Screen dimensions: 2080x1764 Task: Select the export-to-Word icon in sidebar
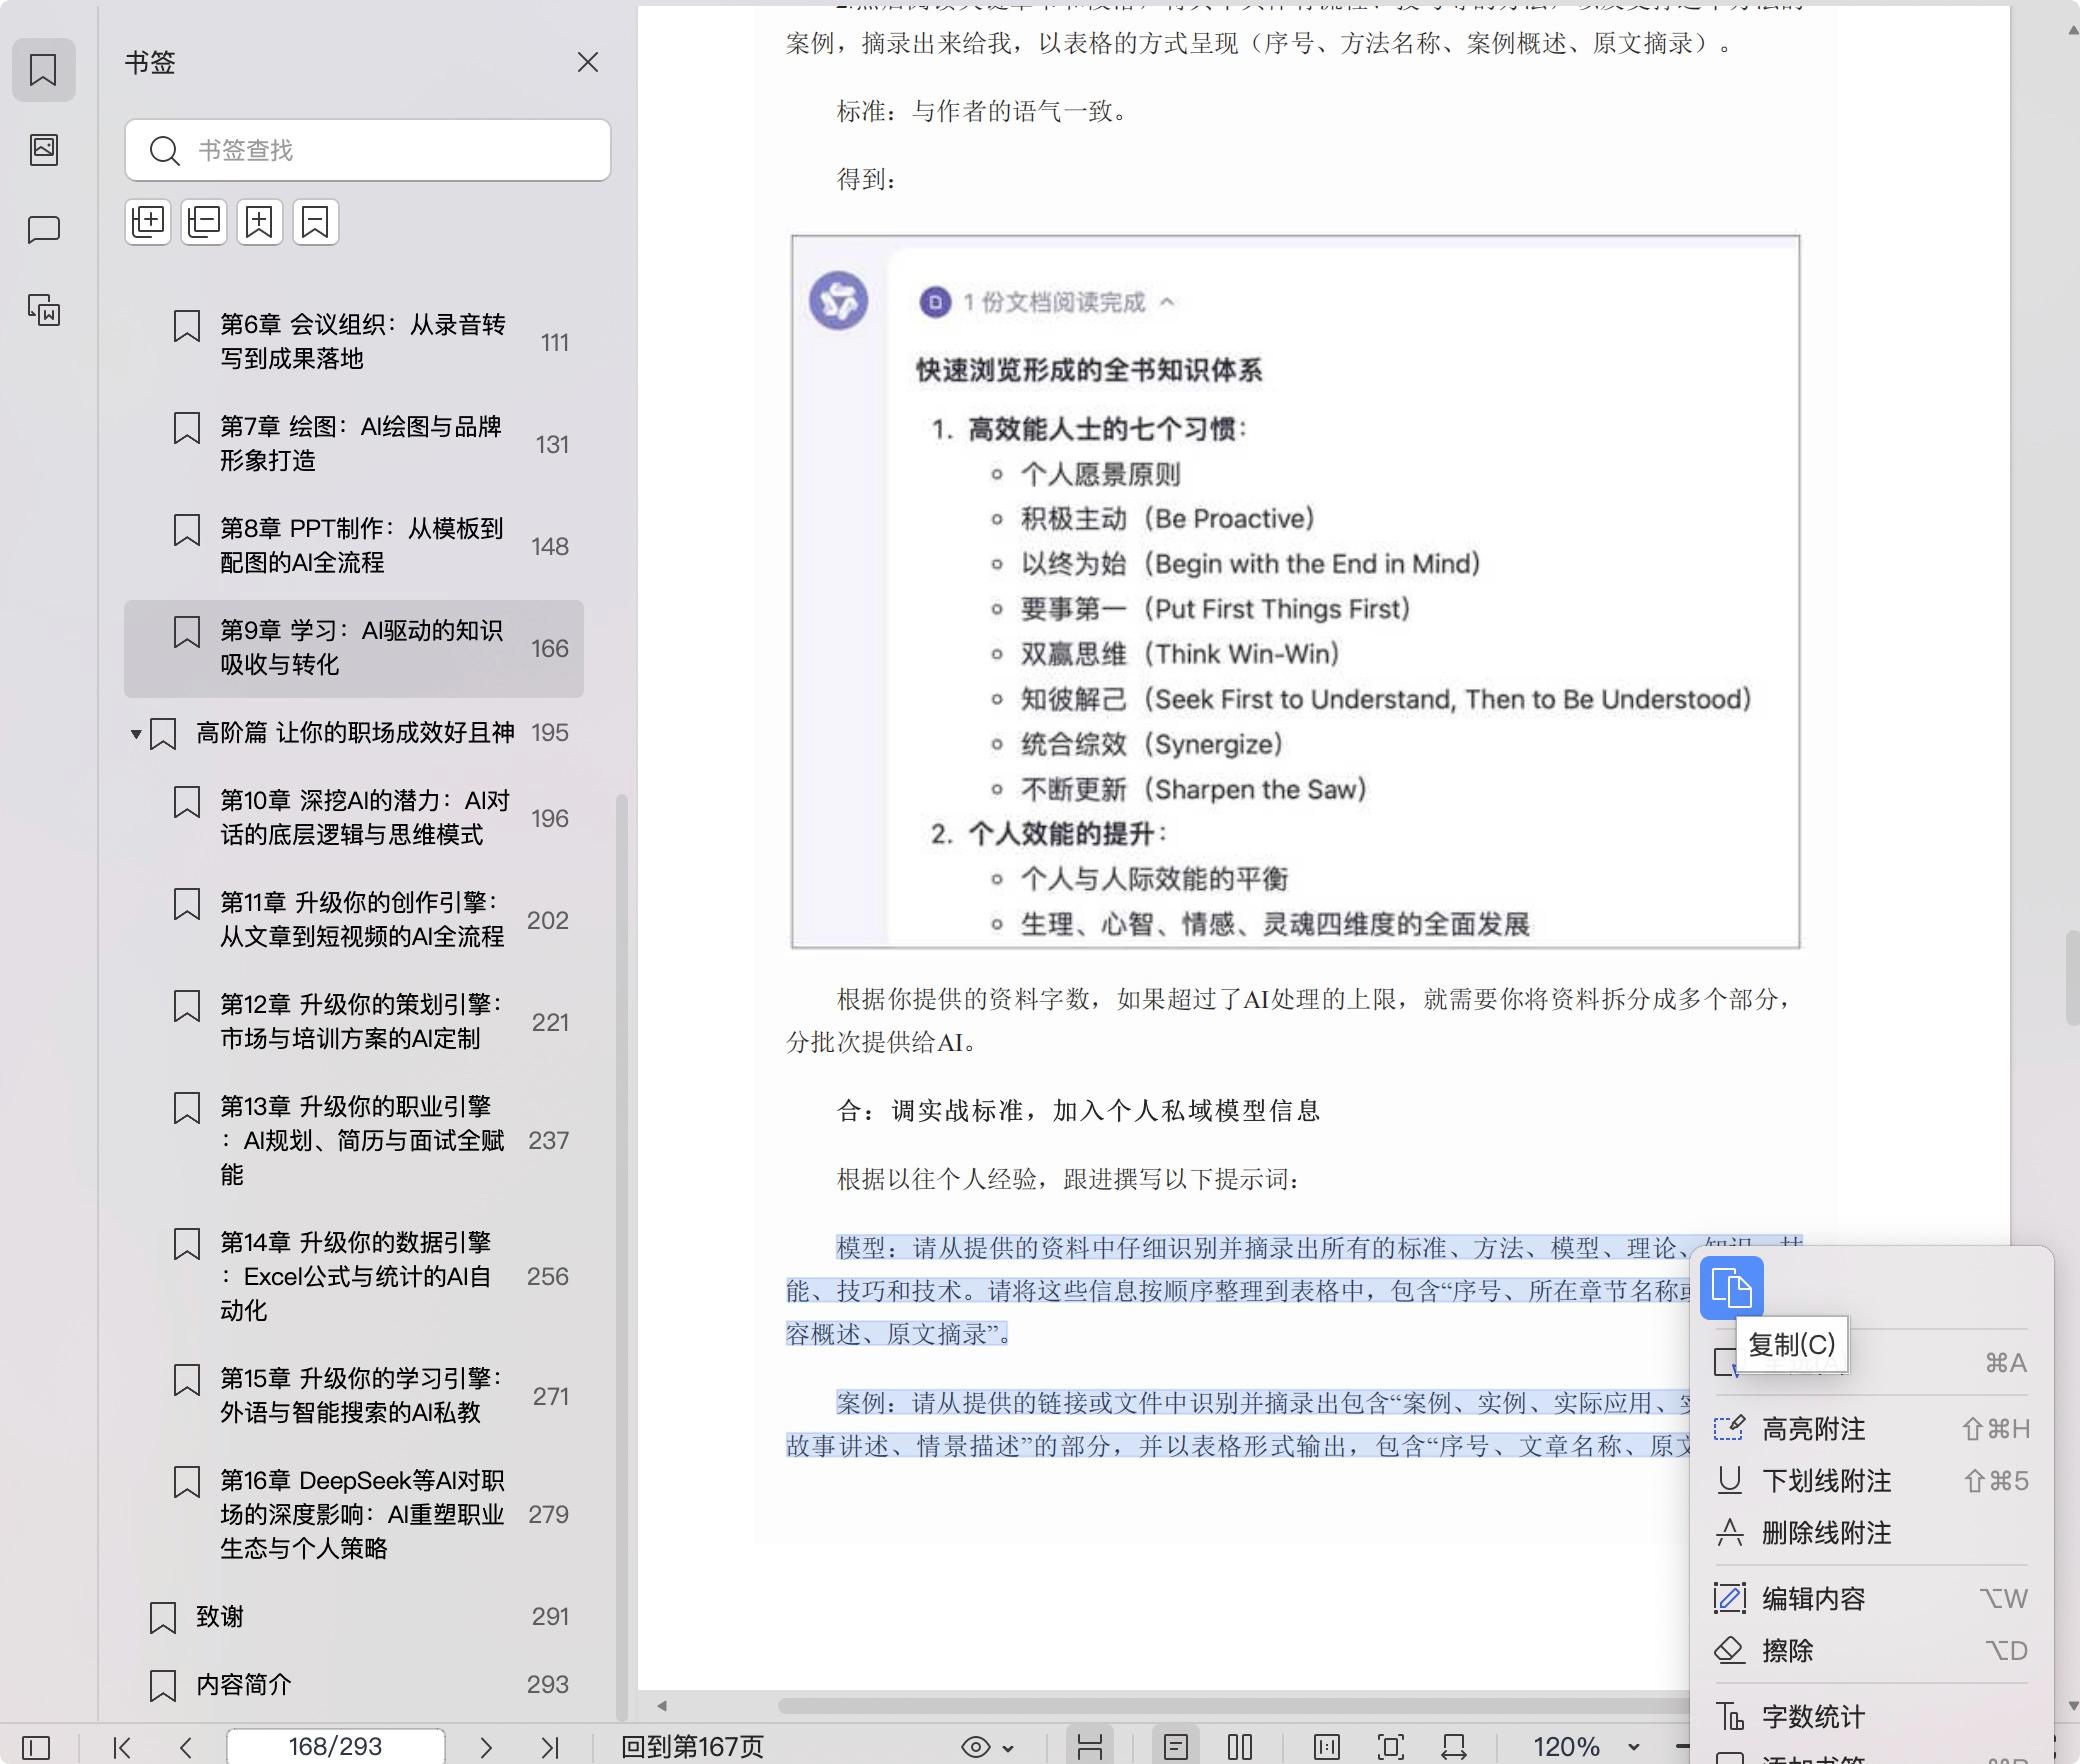point(44,312)
